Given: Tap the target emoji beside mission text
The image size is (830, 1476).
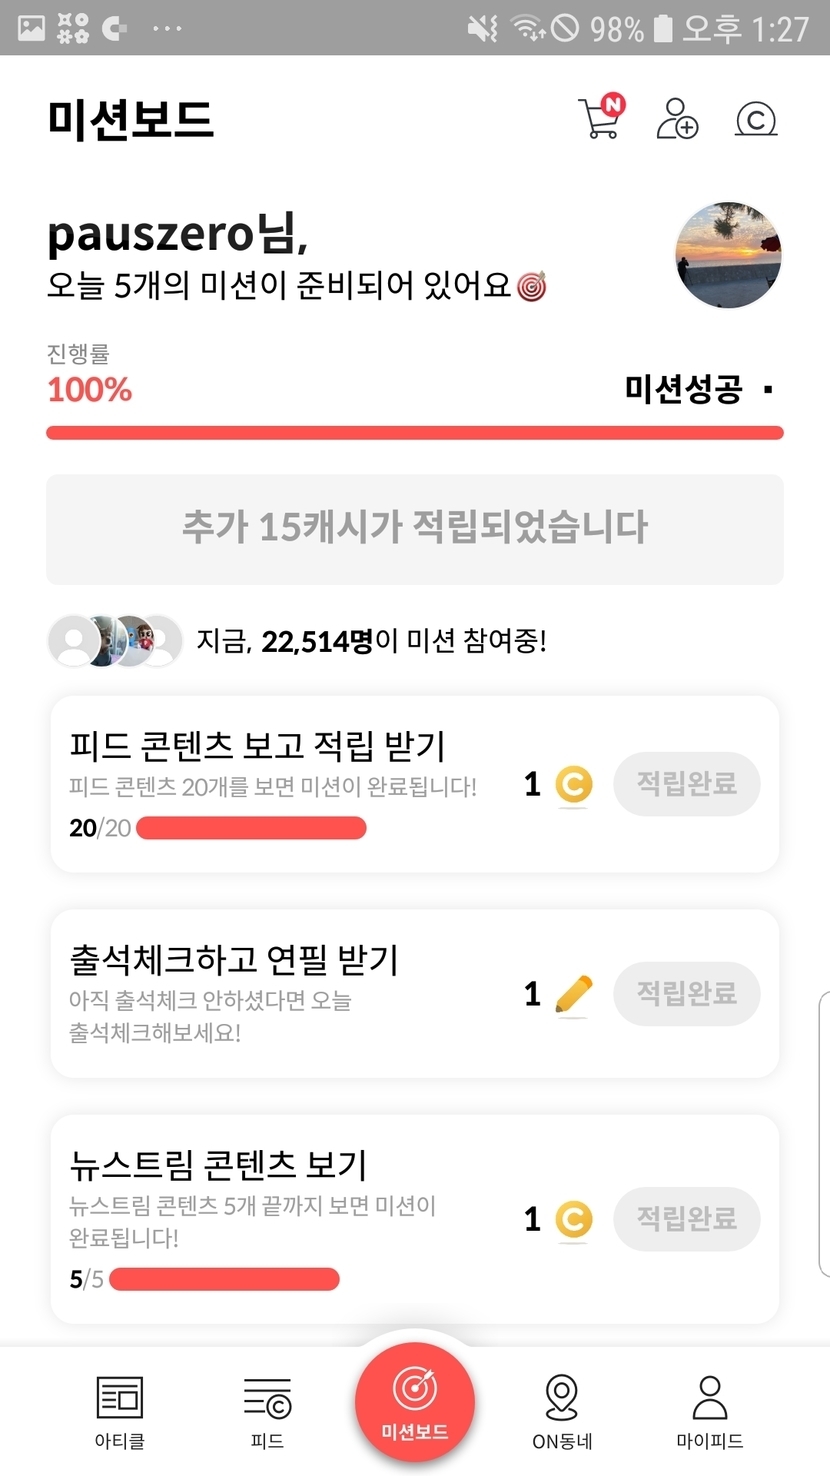Looking at the screenshot, I should pyautogui.click(x=532, y=288).
